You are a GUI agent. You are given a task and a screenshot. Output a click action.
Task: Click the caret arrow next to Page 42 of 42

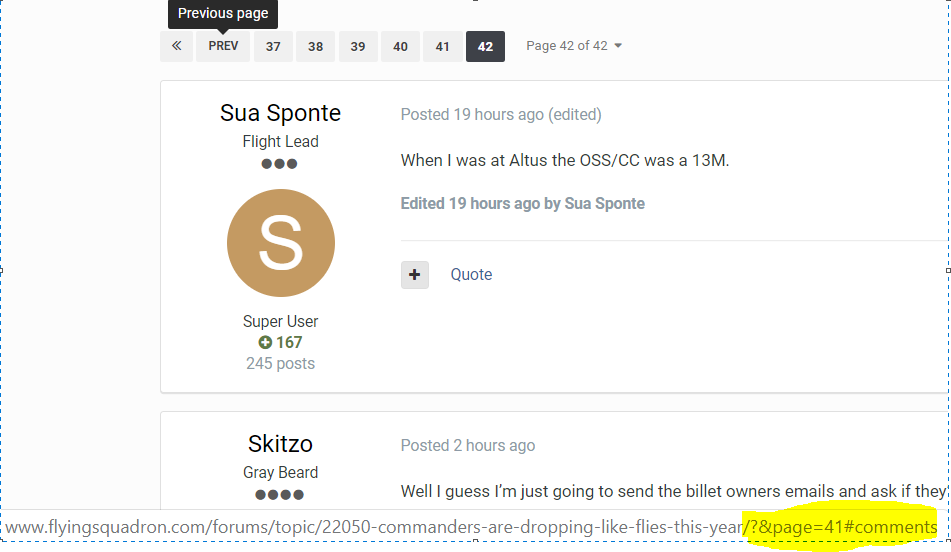(618, 46)
